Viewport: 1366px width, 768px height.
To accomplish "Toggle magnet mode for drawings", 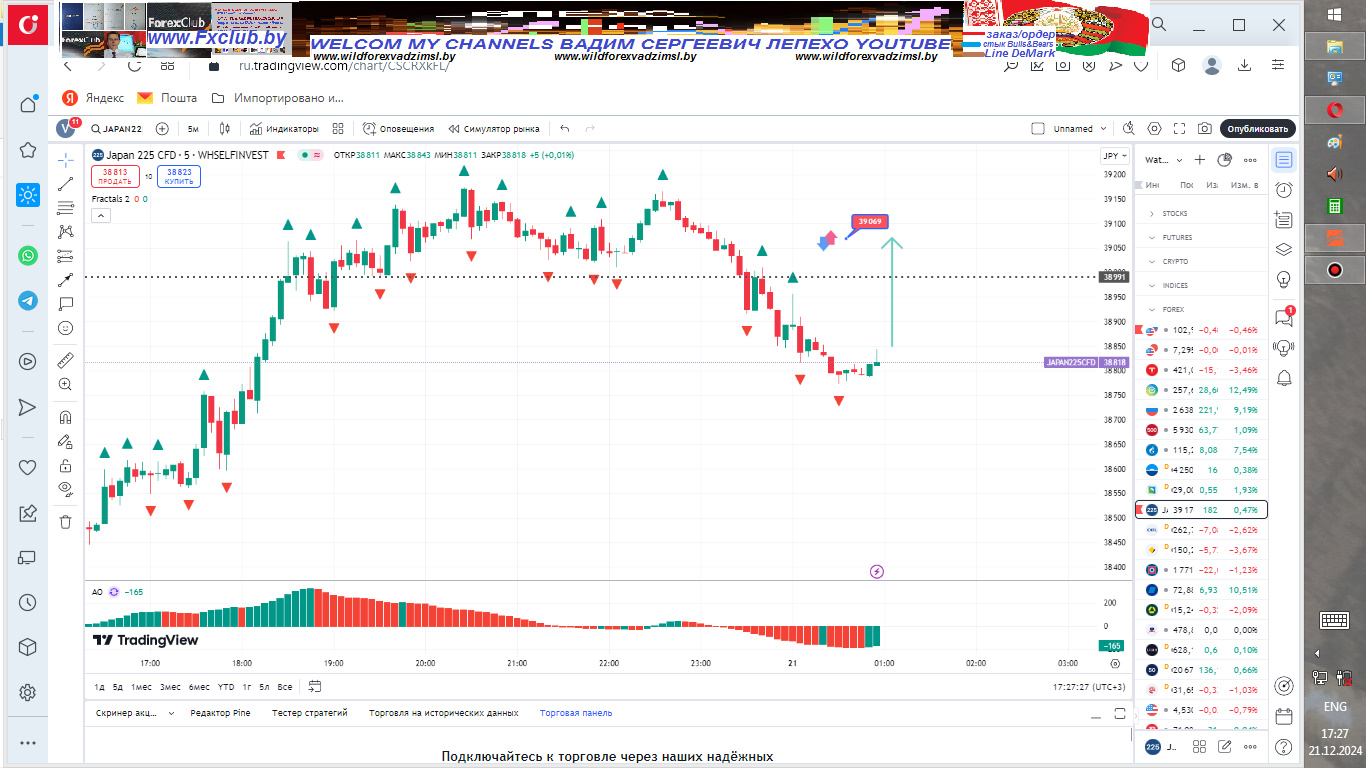I will click(65, 417).
